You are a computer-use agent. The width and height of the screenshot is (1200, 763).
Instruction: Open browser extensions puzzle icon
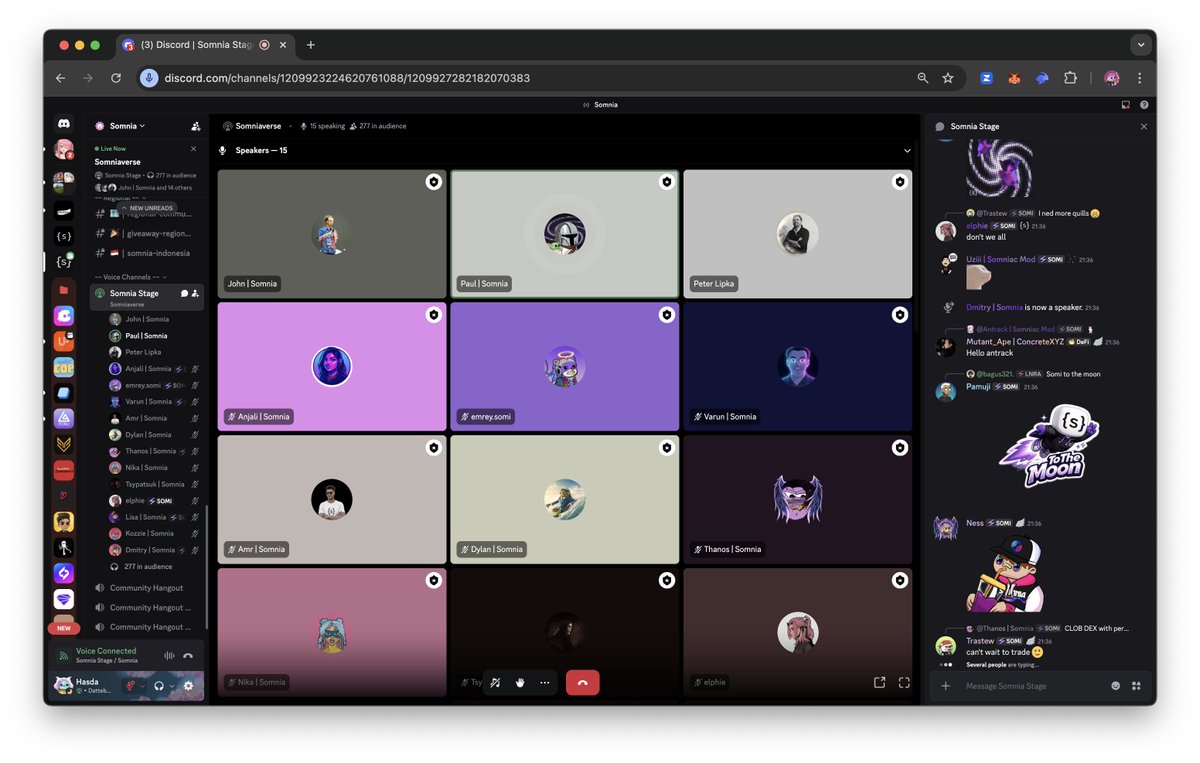[x=1070, y=78]
